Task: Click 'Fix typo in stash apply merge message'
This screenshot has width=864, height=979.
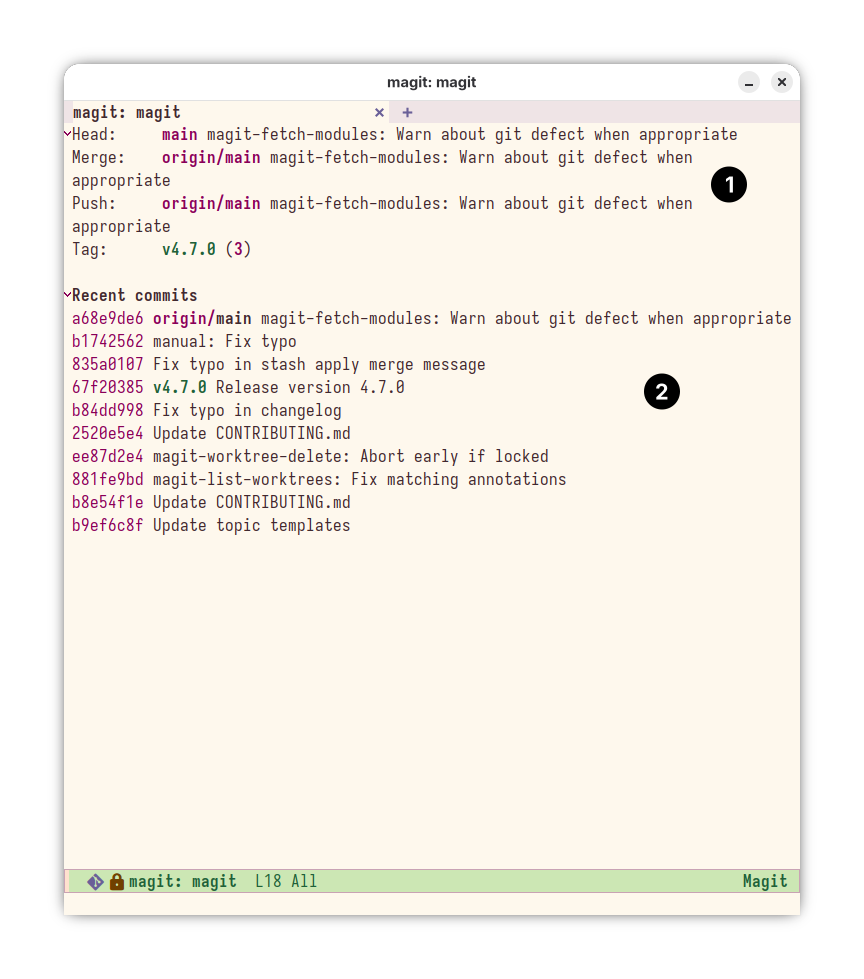Action: tap(319, 365)
